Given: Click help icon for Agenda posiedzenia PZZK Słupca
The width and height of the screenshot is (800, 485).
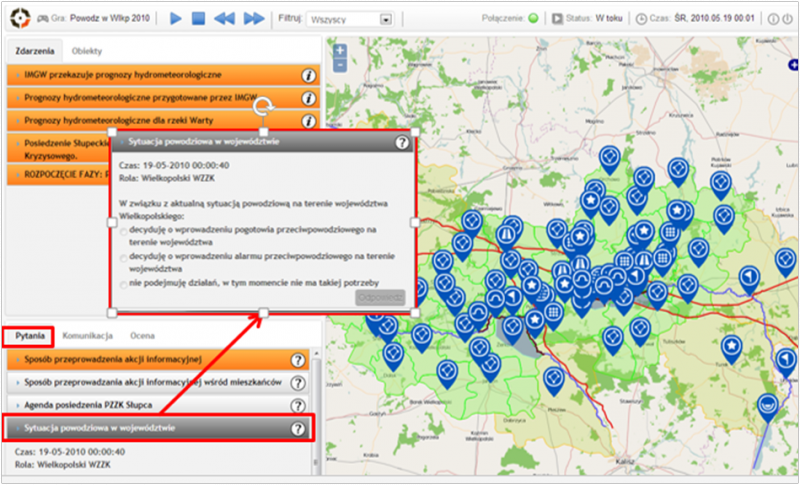Looking at the screenshot, I should (297, 405).
